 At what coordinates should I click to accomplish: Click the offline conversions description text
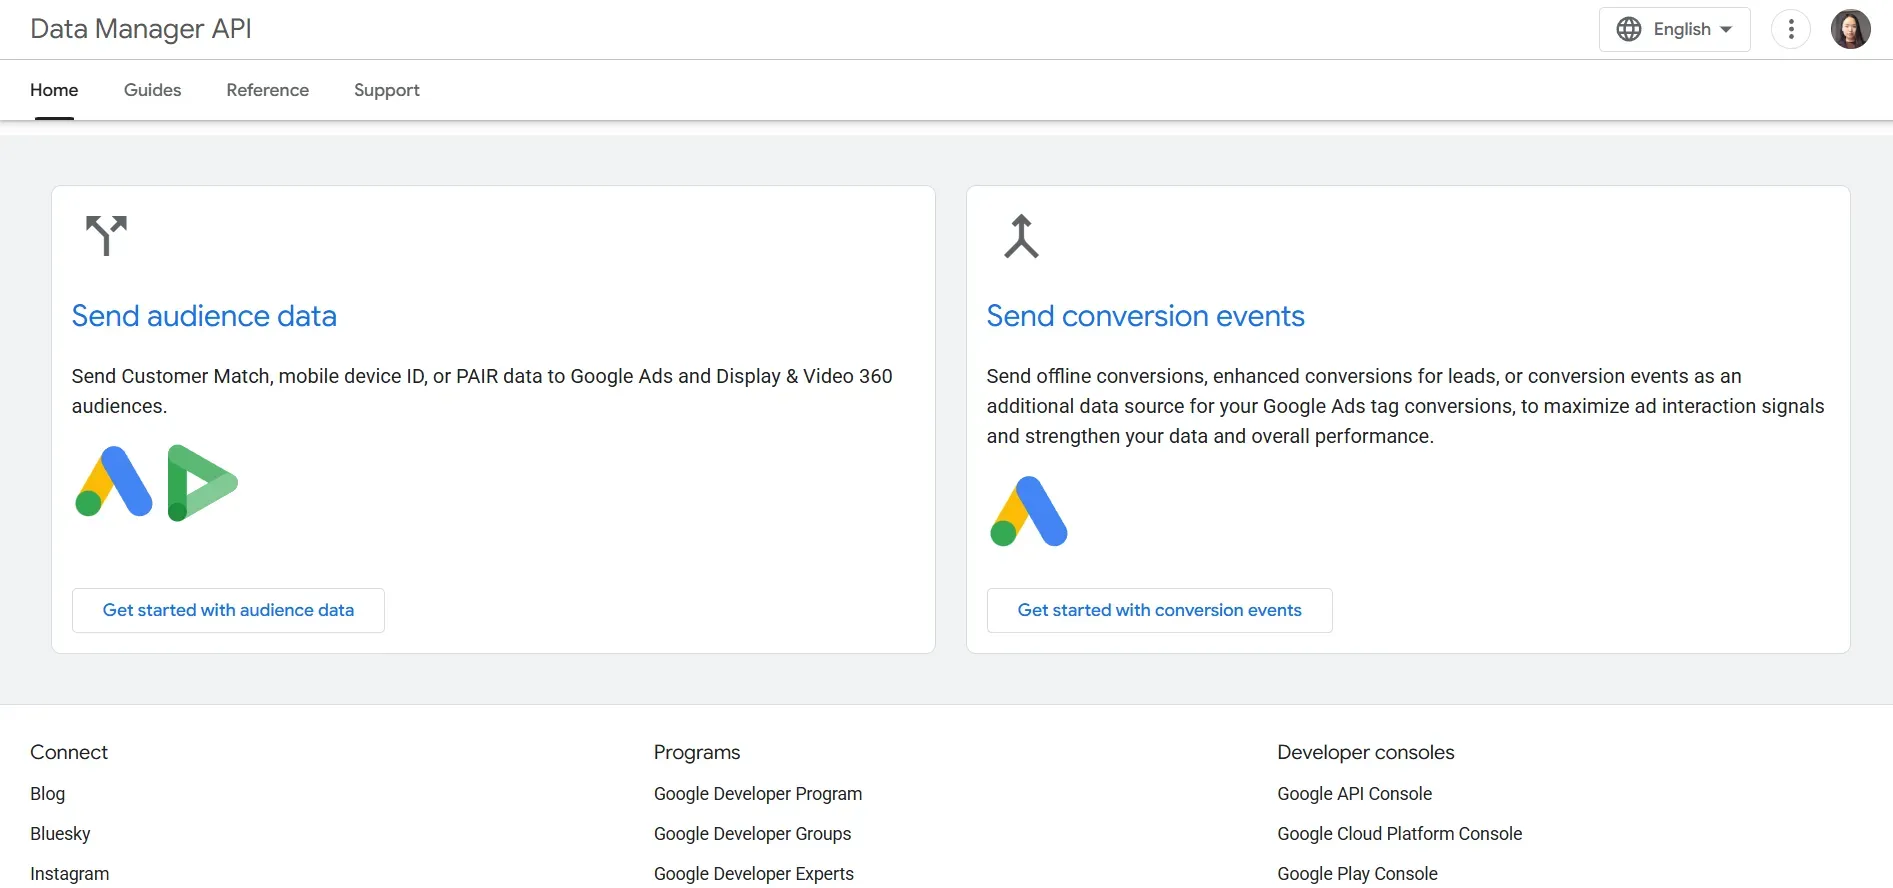click(1405, 406)
